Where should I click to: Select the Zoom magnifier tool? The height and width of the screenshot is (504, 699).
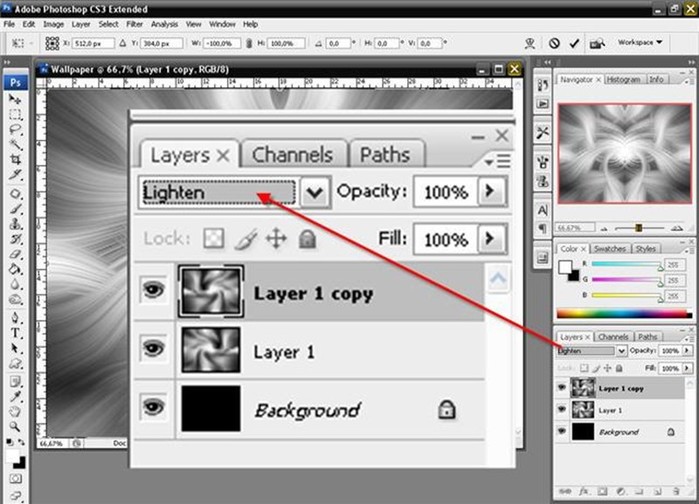[15, 426]
